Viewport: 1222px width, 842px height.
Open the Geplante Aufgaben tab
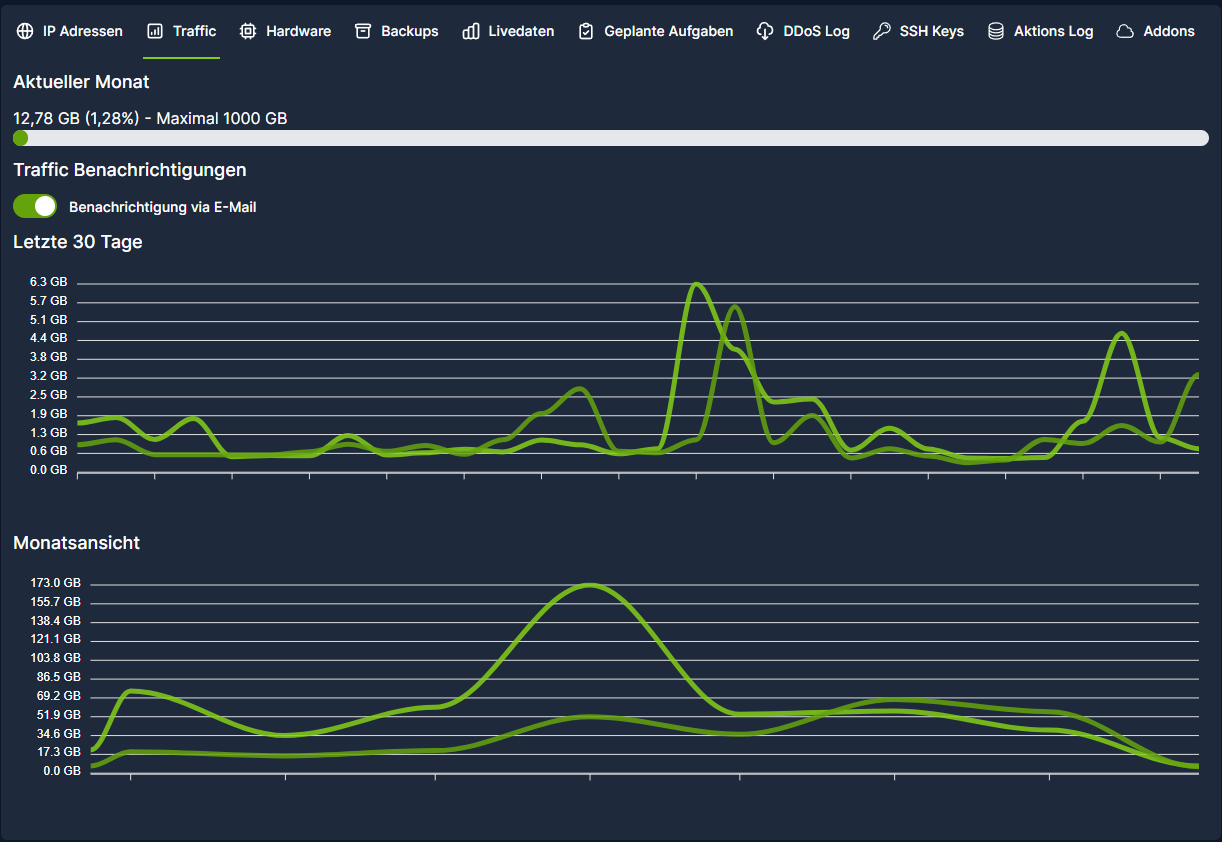(x=656, y=31)
